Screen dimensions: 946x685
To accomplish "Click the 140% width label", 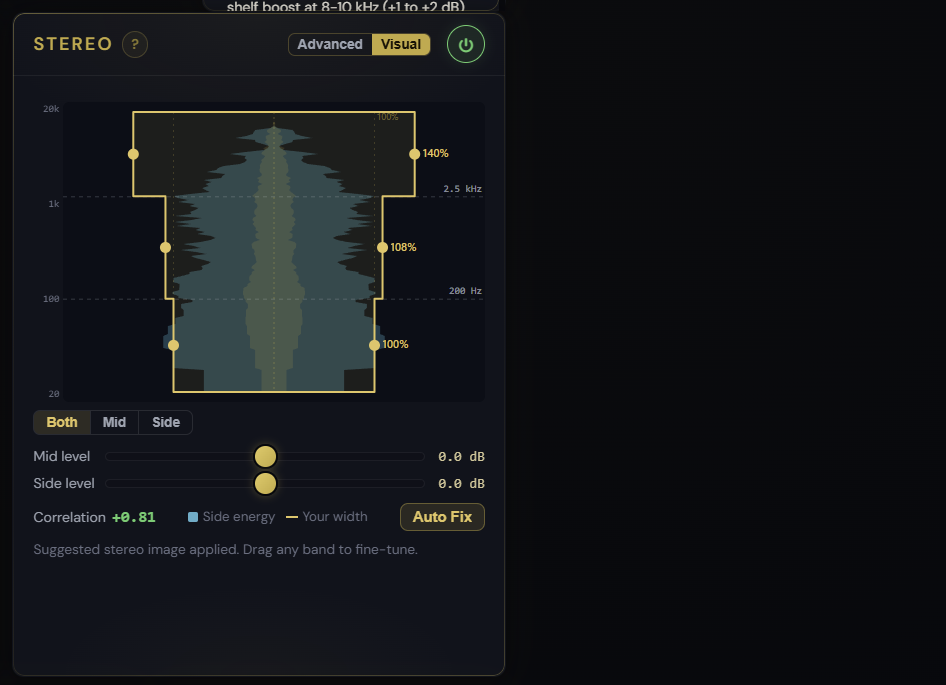I will [x=436, y=153].
